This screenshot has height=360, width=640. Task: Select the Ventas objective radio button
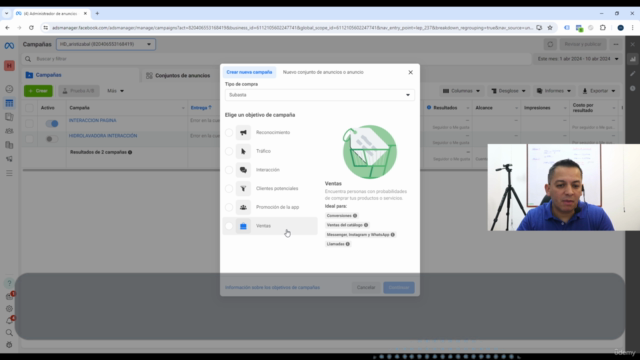tap(229, 226)
